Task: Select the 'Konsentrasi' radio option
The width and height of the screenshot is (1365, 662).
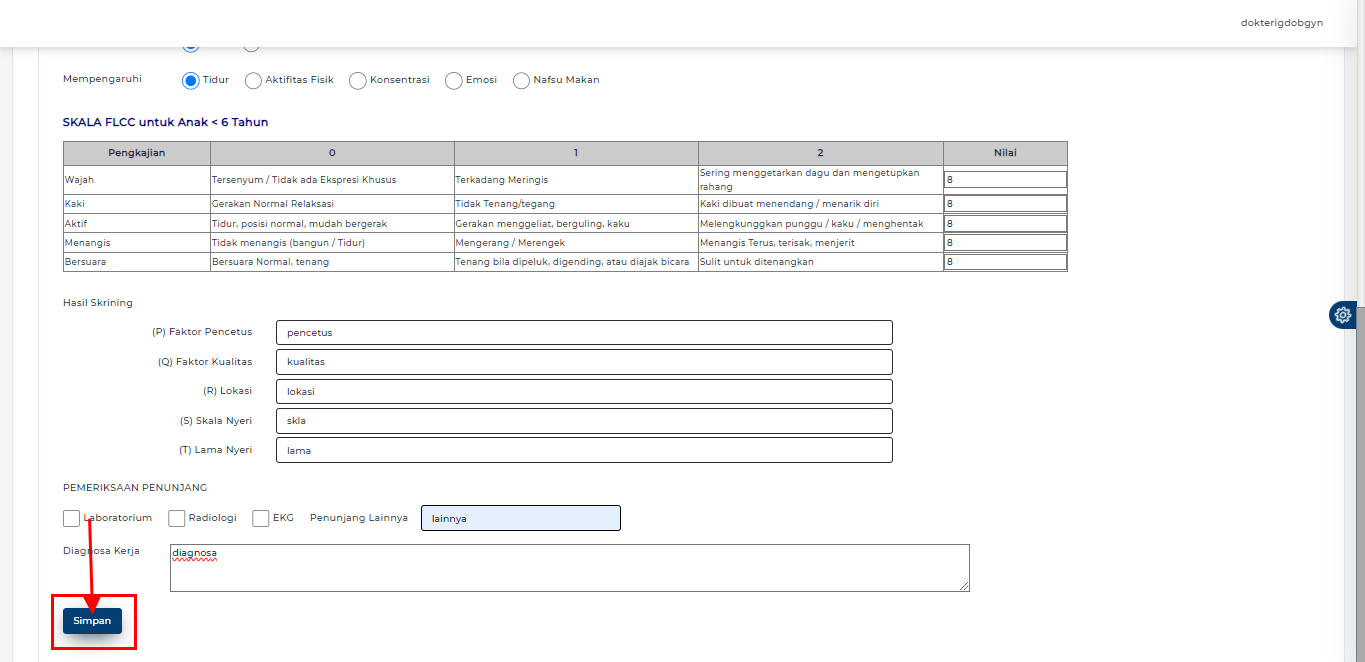Action: pos(357,80)
